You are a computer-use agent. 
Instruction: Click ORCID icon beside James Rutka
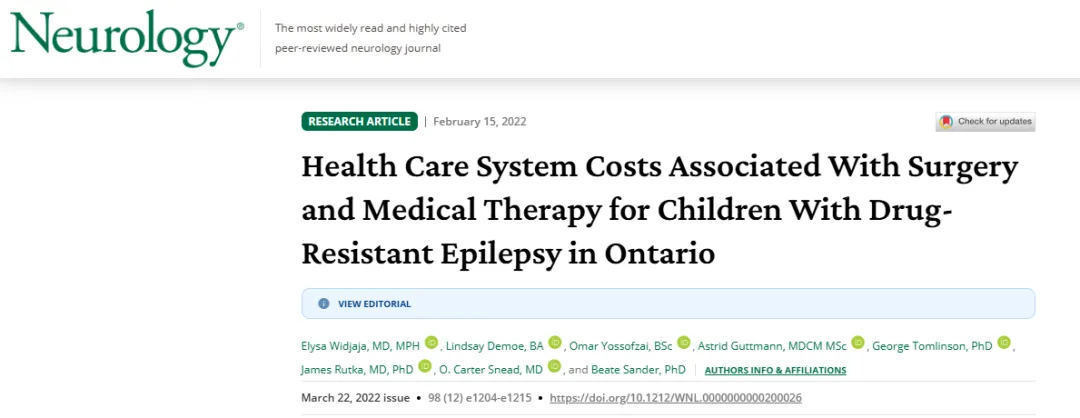coord(425,368)
